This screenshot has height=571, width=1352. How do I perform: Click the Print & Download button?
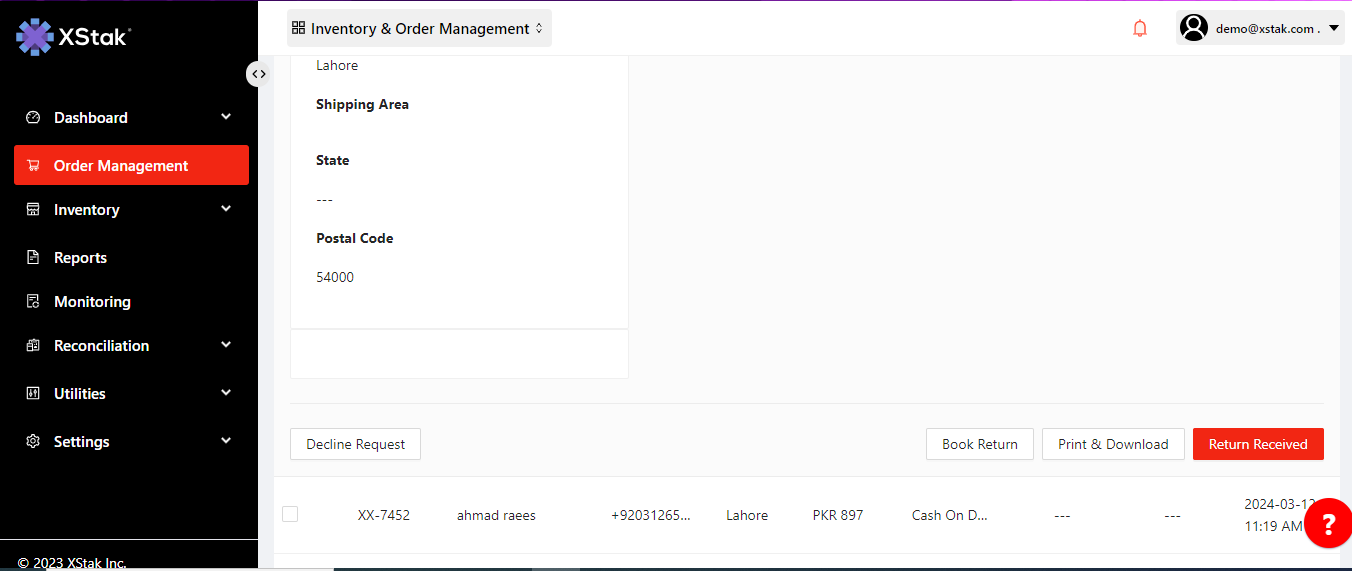[1113, 444]
